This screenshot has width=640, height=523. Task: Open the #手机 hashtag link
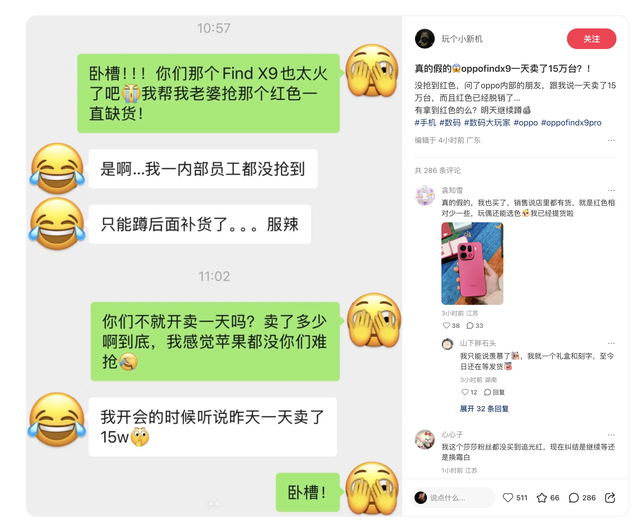[425, 122]
